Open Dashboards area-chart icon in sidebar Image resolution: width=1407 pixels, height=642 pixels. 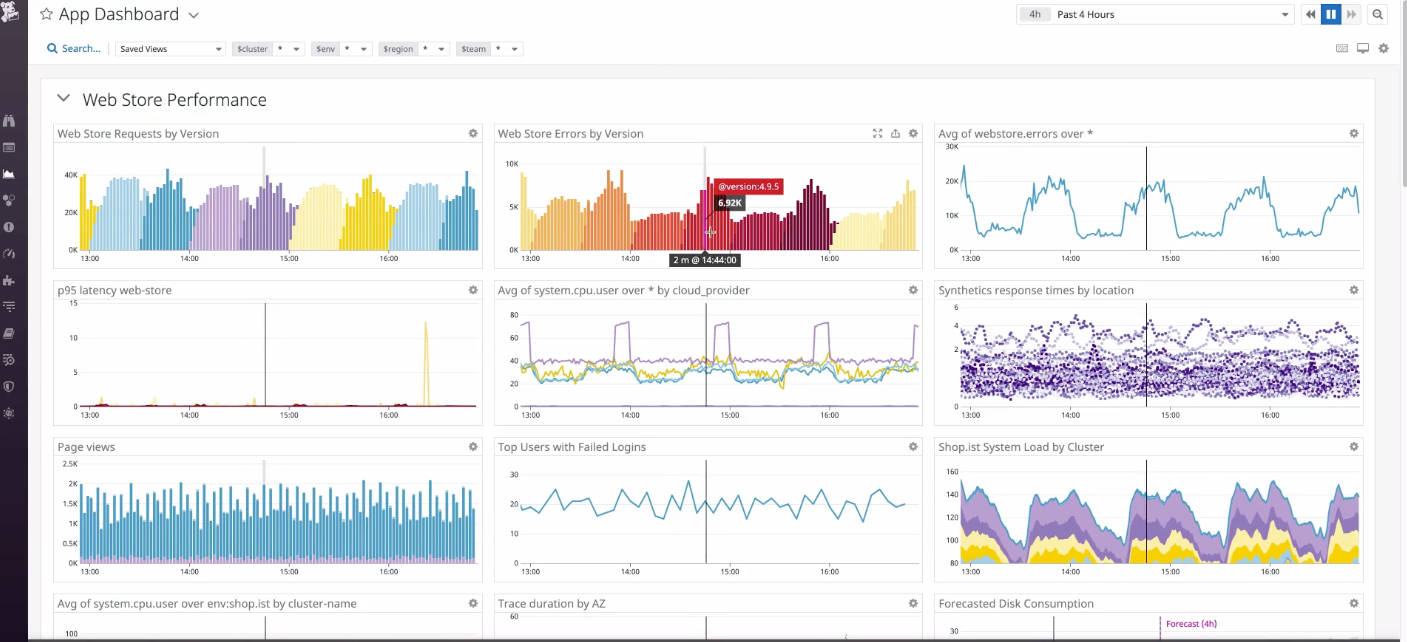click(9, 174)
